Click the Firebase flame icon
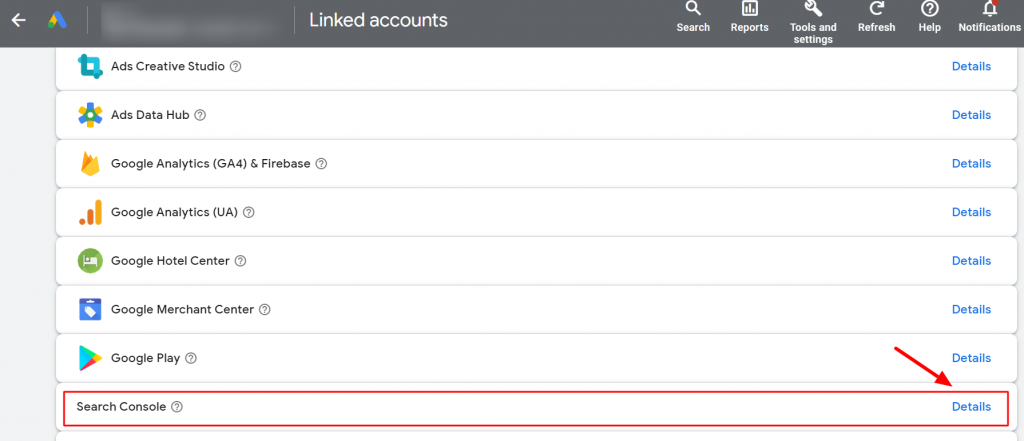1024x441 pixels. [x=90, y=163]
